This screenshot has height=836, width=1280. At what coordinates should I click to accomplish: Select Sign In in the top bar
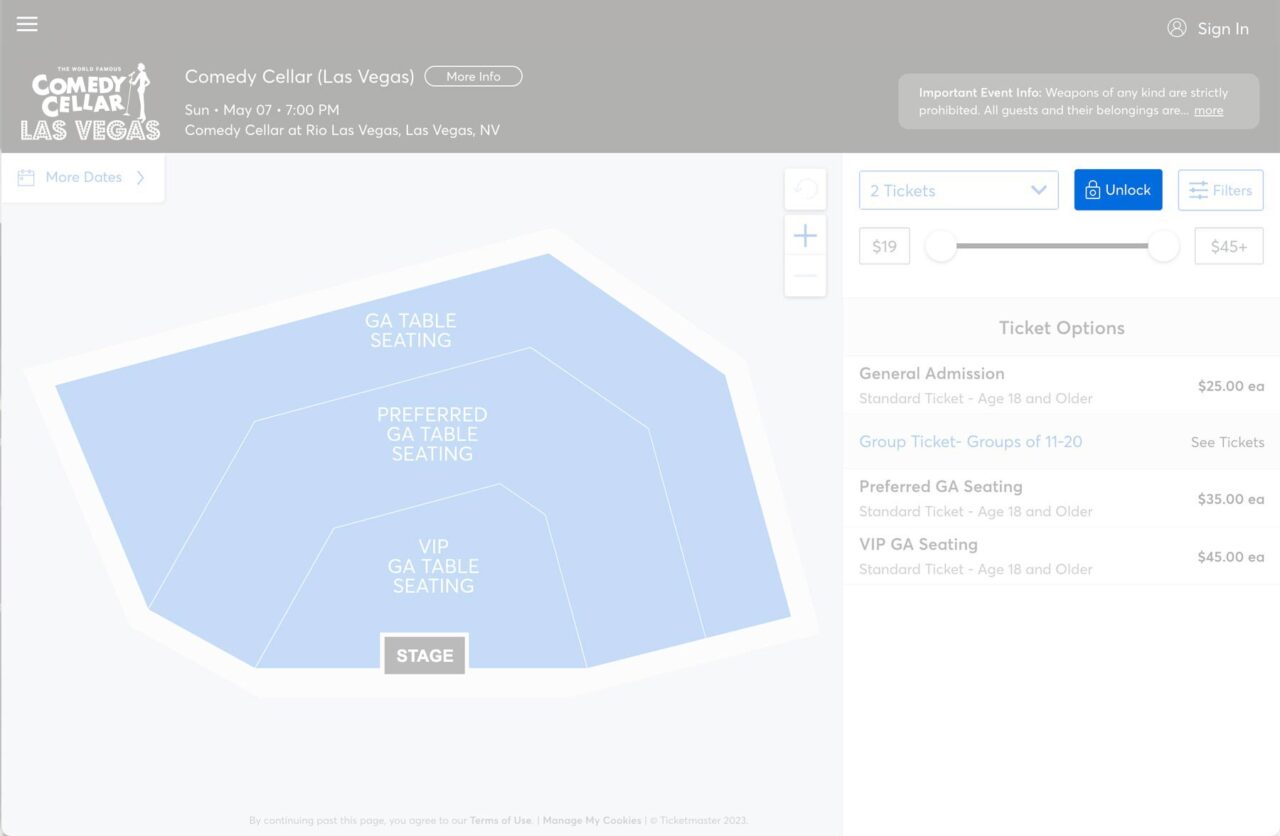1222,29
